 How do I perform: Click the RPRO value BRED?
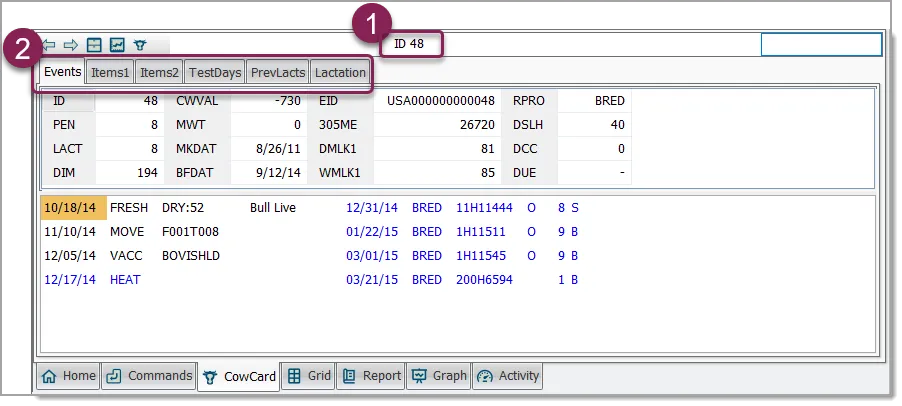610,101
